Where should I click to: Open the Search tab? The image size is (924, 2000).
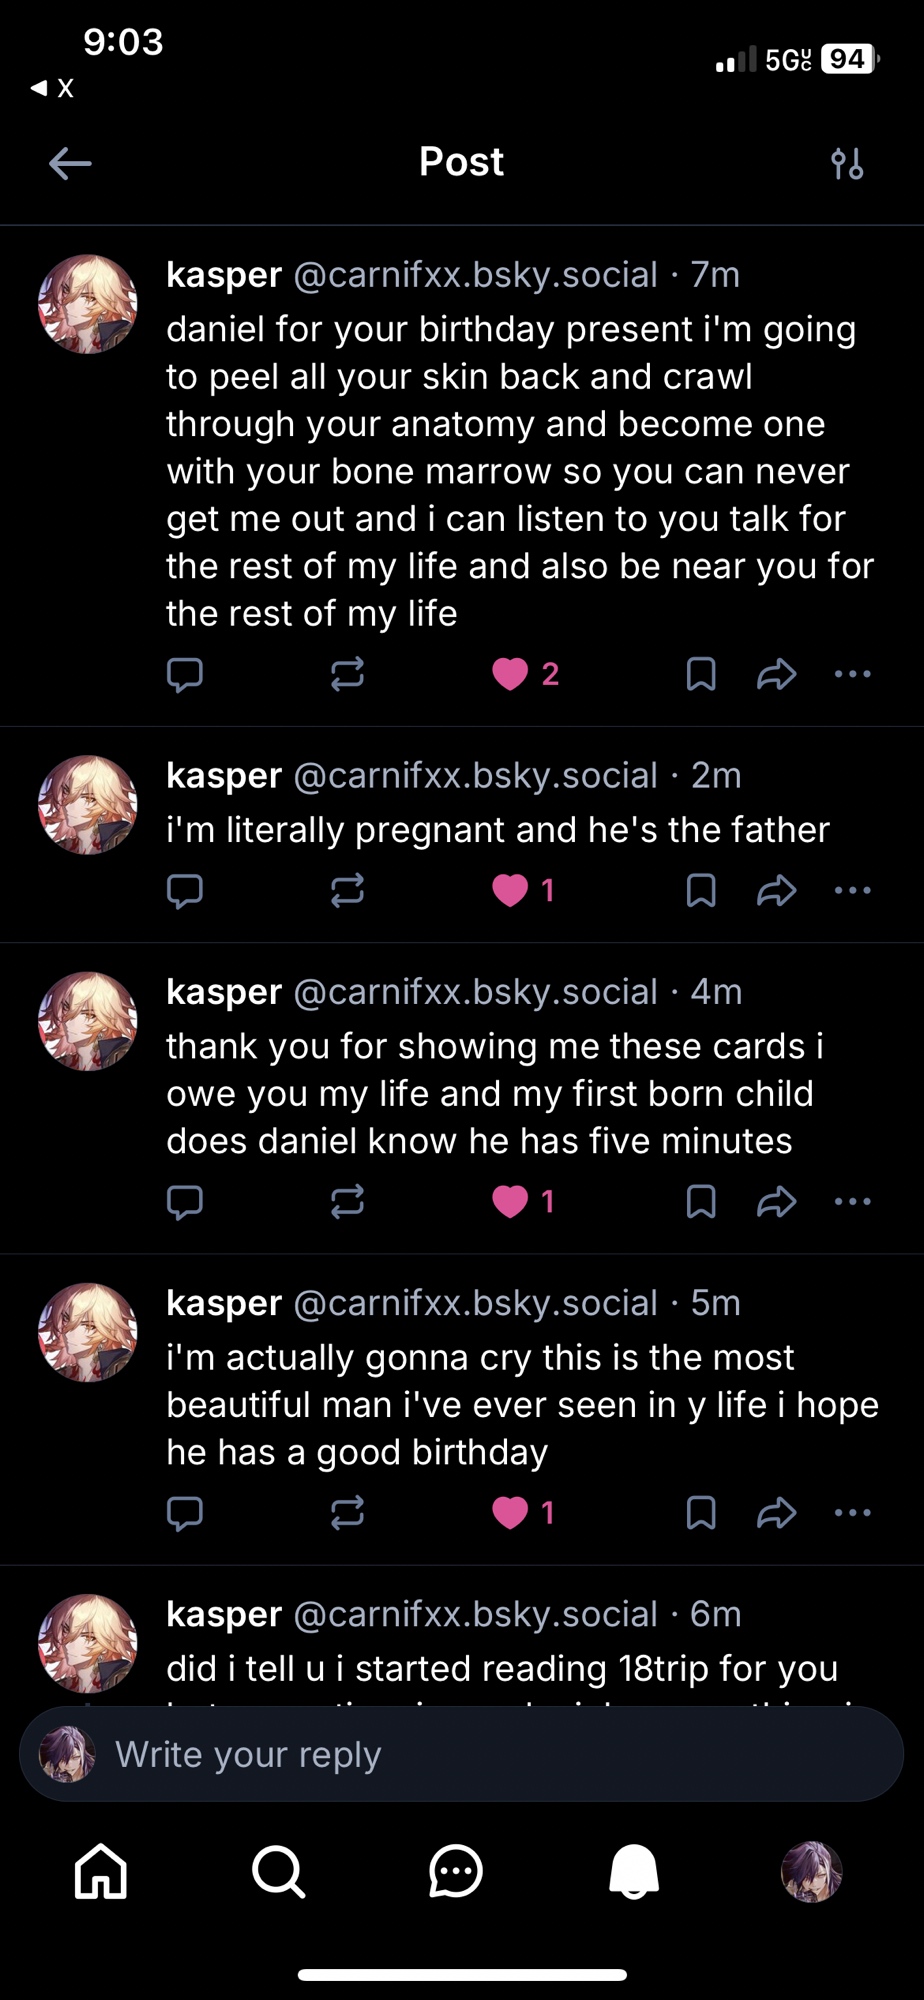pos(278,1871)
